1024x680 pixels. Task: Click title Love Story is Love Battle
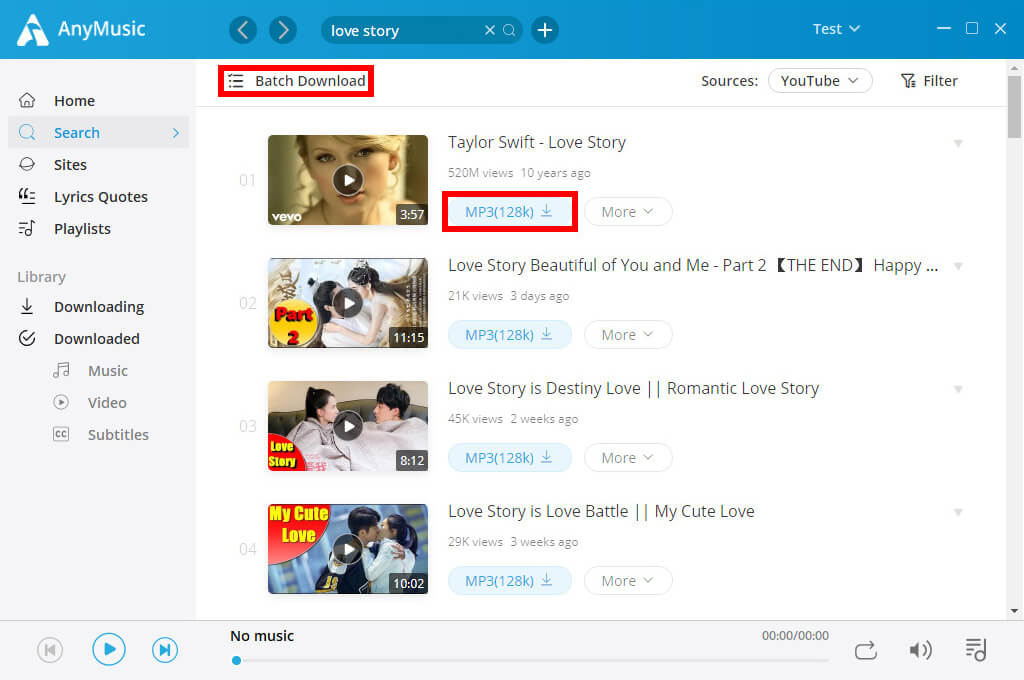pos(601,511)
